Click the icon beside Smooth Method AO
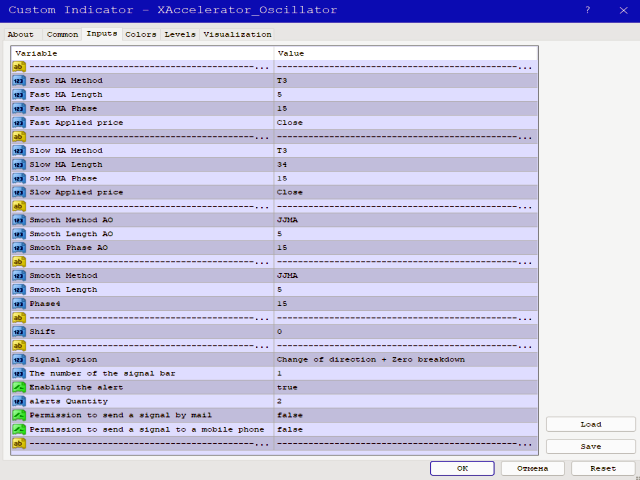The image size is (640, 480). (19, 220)
